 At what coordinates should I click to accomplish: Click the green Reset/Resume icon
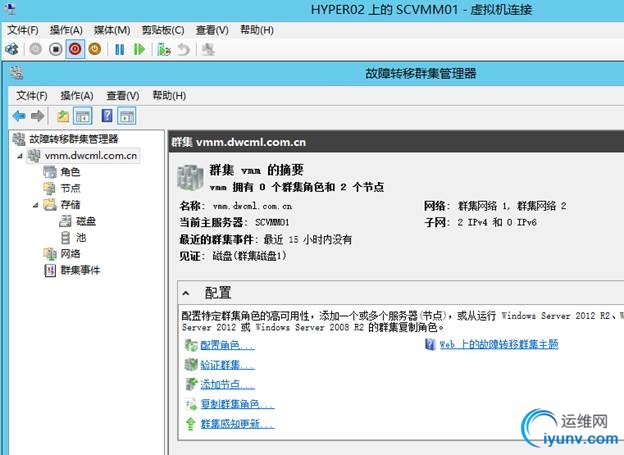coord(139,50)
